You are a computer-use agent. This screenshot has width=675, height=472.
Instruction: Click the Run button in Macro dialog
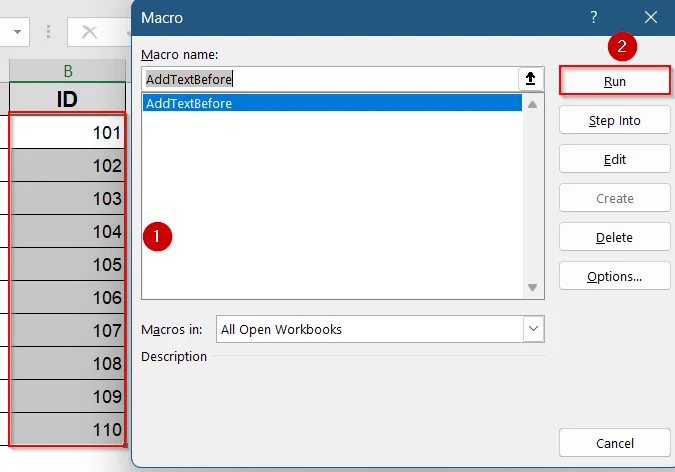click(x=615, y=81)
